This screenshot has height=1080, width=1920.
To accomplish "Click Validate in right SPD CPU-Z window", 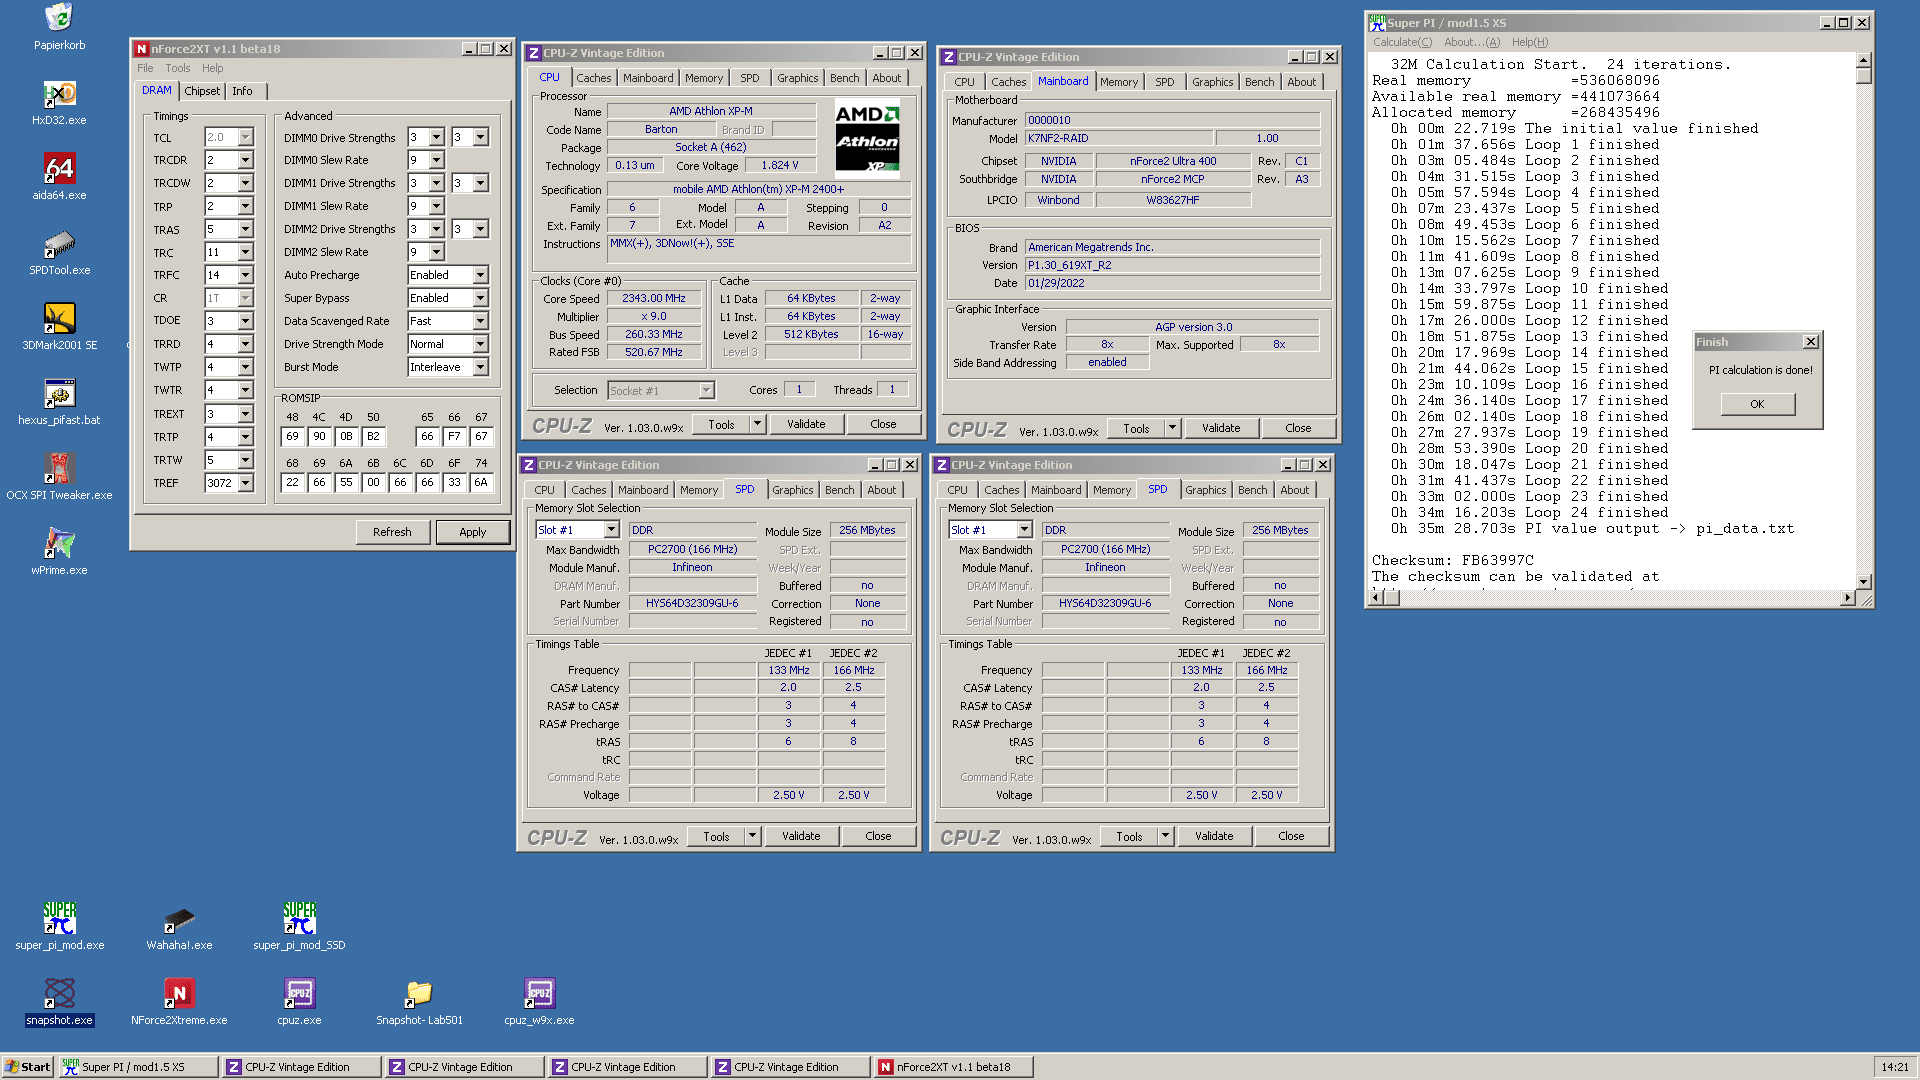I will tap(1214, 836).
